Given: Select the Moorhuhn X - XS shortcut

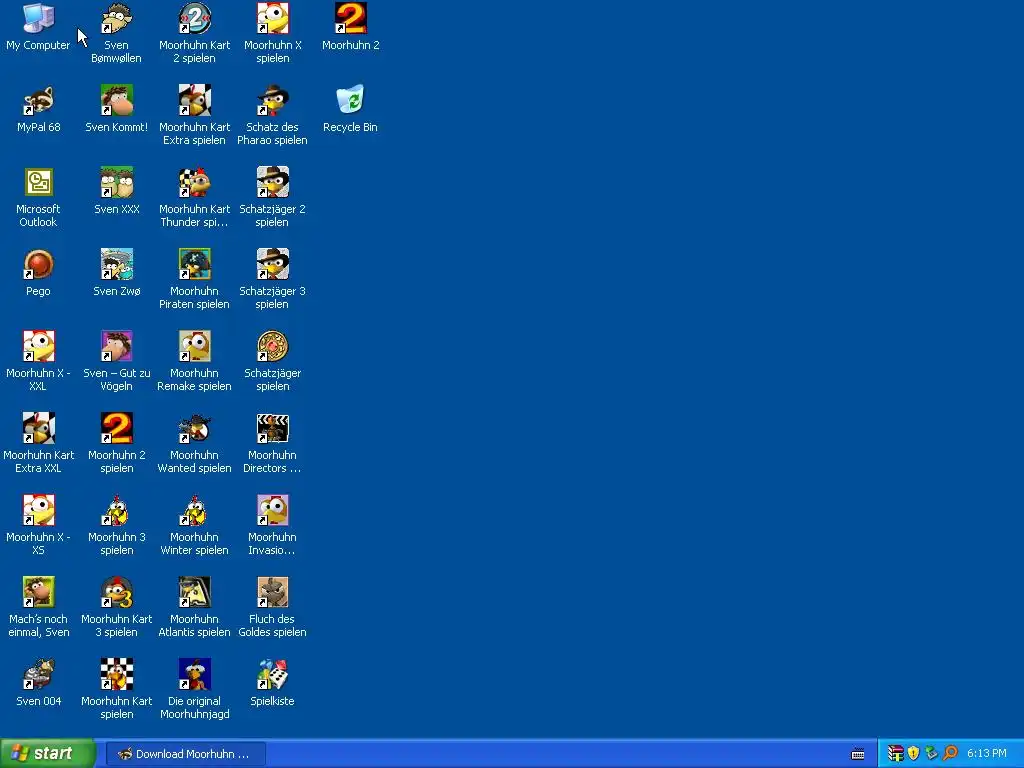Looking at the screenshot, I should point(39,510).
